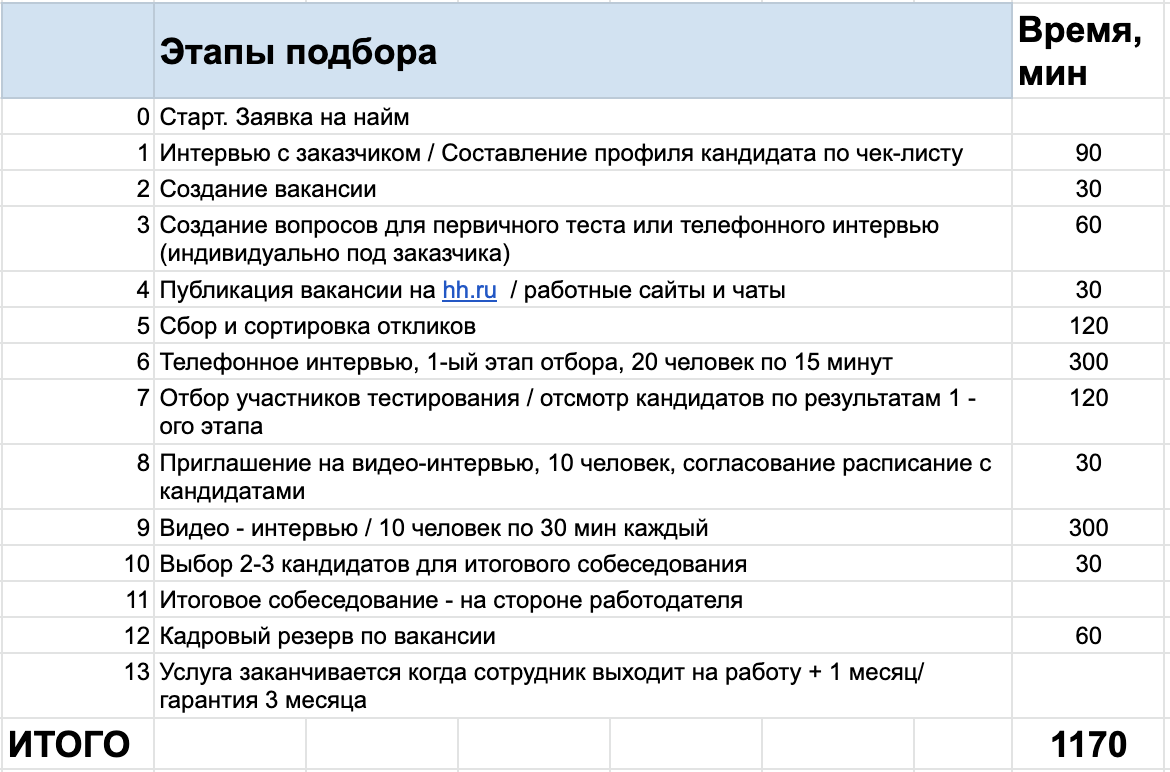Select the 'Этапы подбора' header cell

tap(298, 52)
